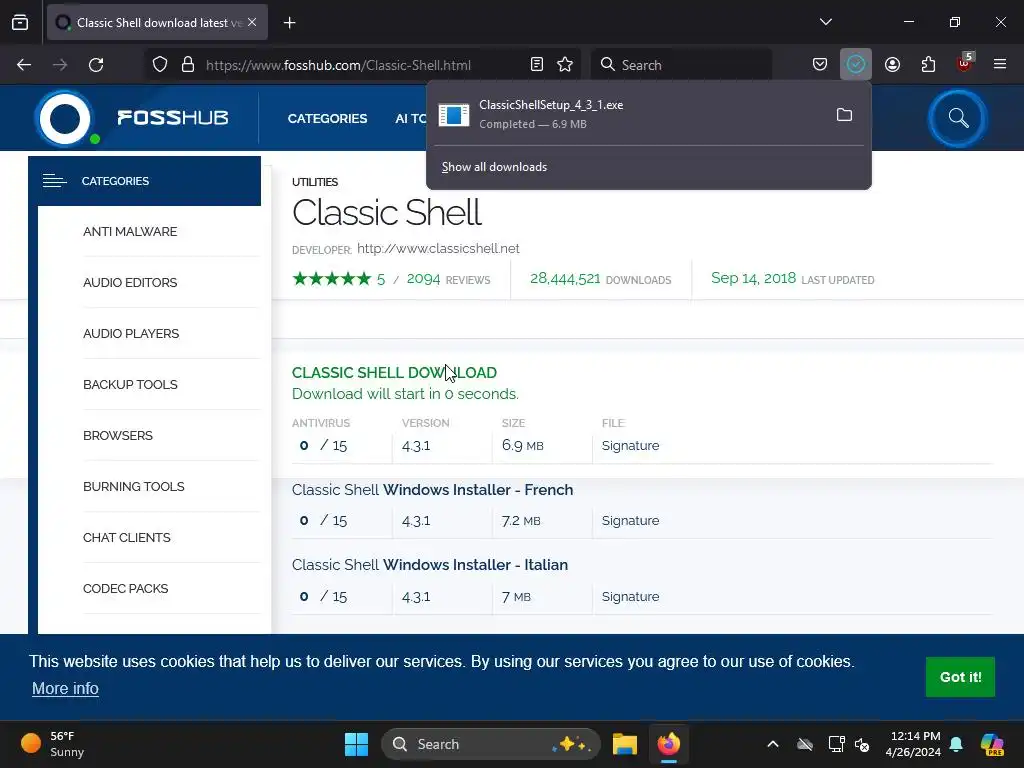Screen dimensions: 1024x768
Task: Show hidden system tray icons
Action: coord(773,744)
